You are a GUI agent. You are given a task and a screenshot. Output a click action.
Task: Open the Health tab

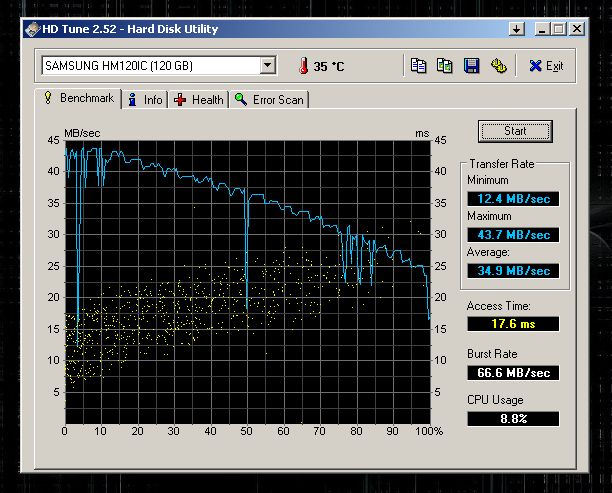coord(199,99)
